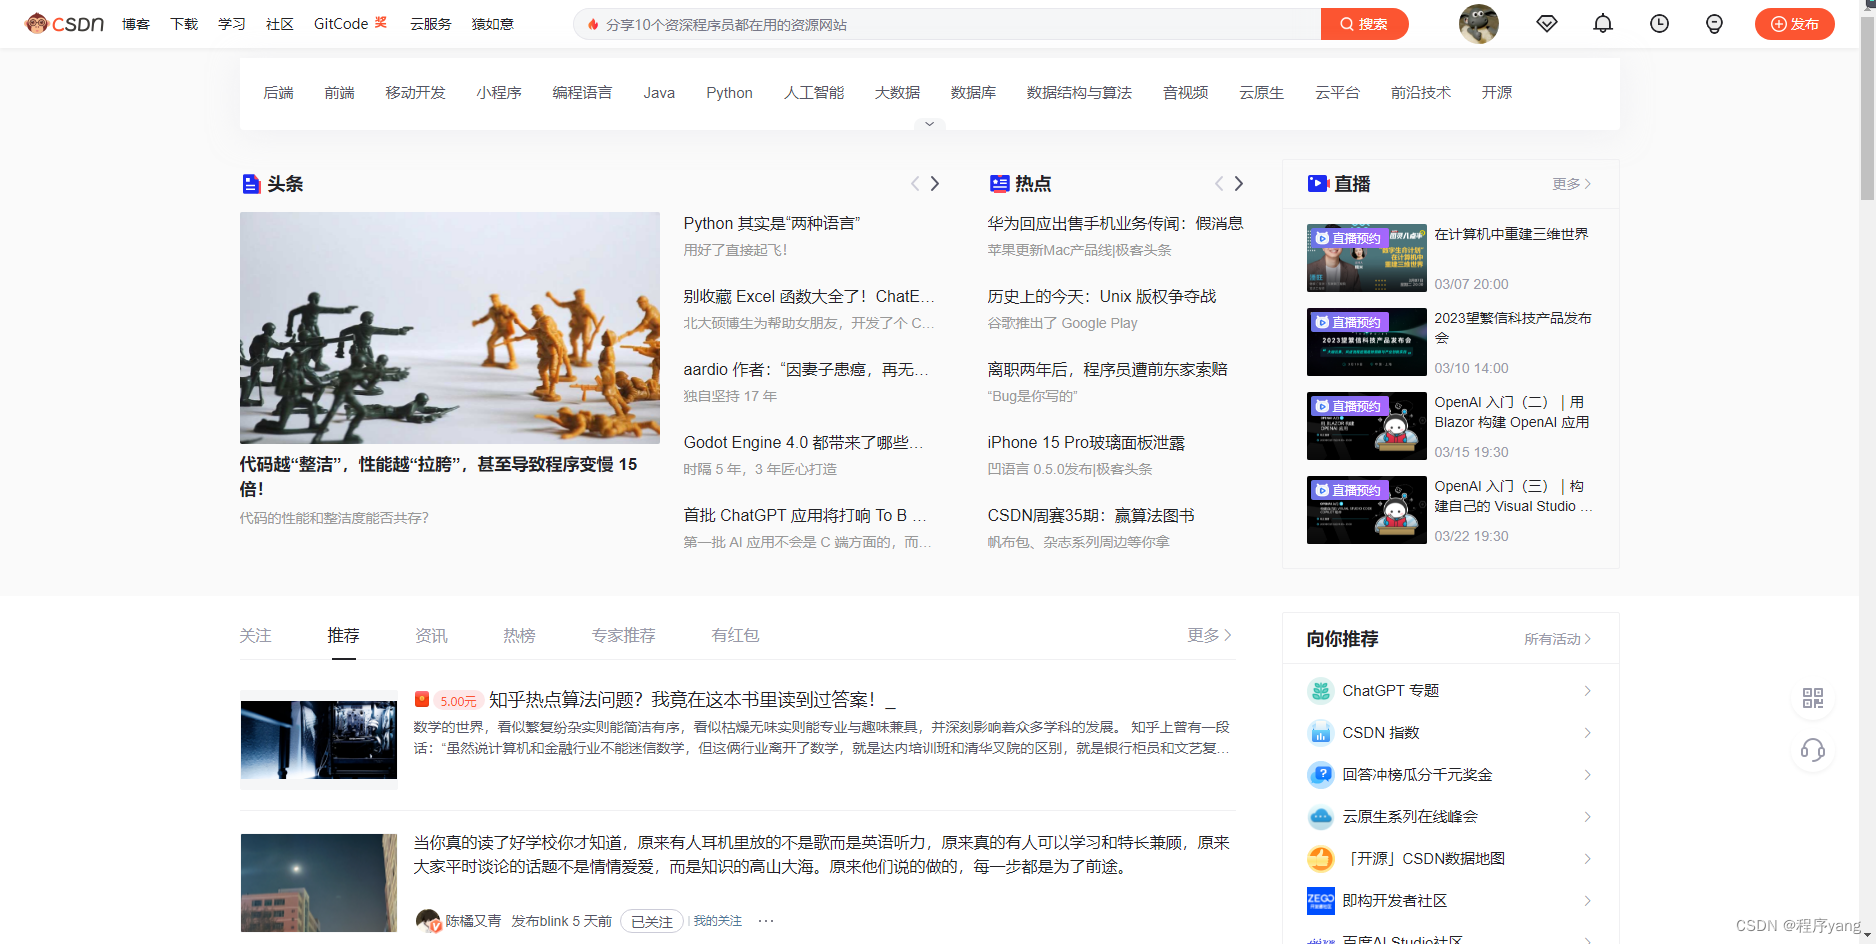
Task: Open the GitCode top menu item
Action: (x=350, y=24)
